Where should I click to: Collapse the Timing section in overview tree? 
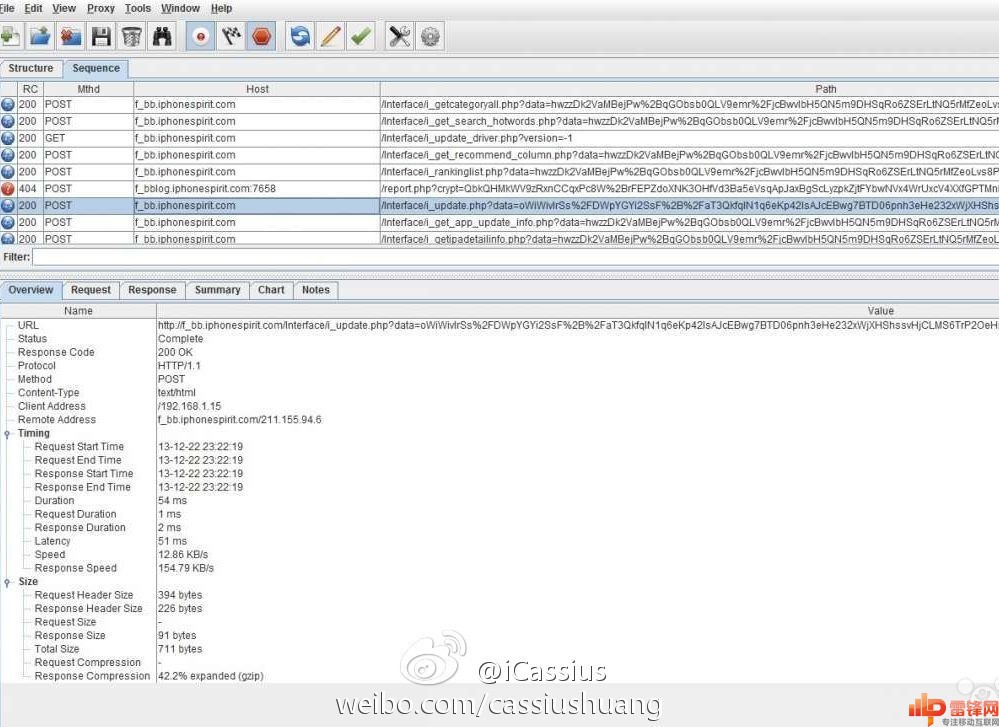[x=9, y=434]
